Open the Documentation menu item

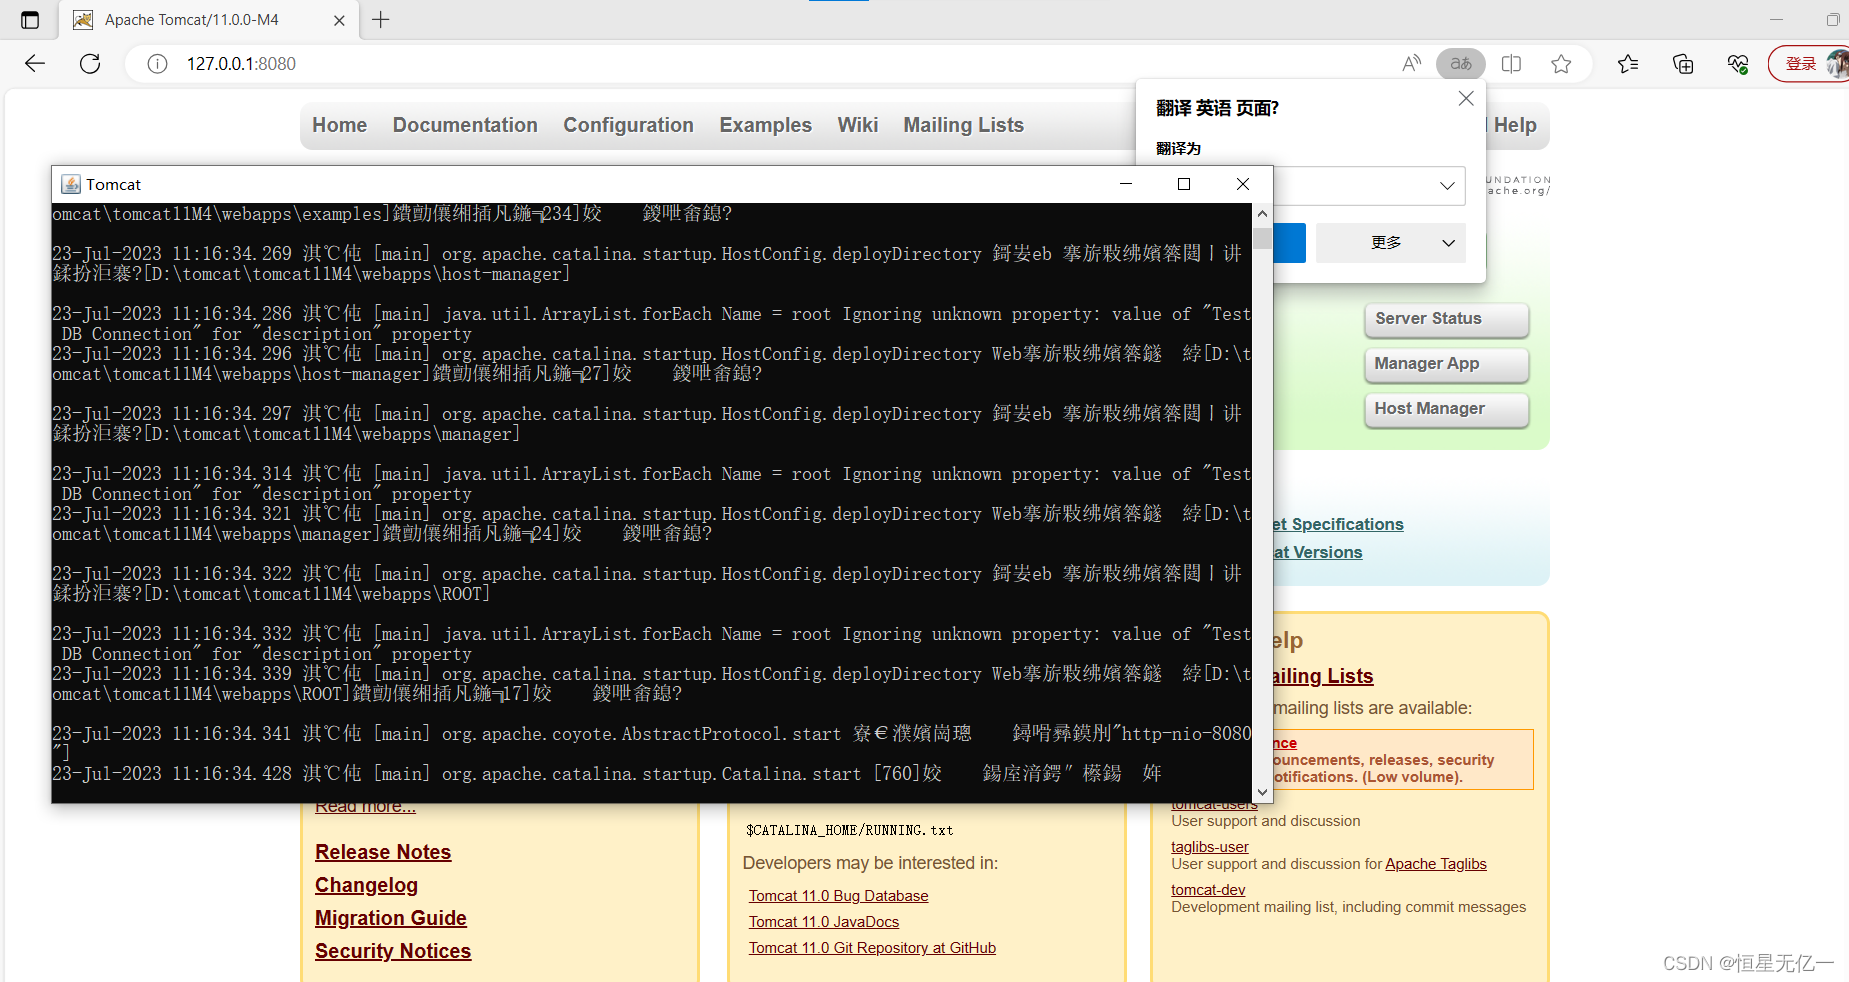(465, 124)
